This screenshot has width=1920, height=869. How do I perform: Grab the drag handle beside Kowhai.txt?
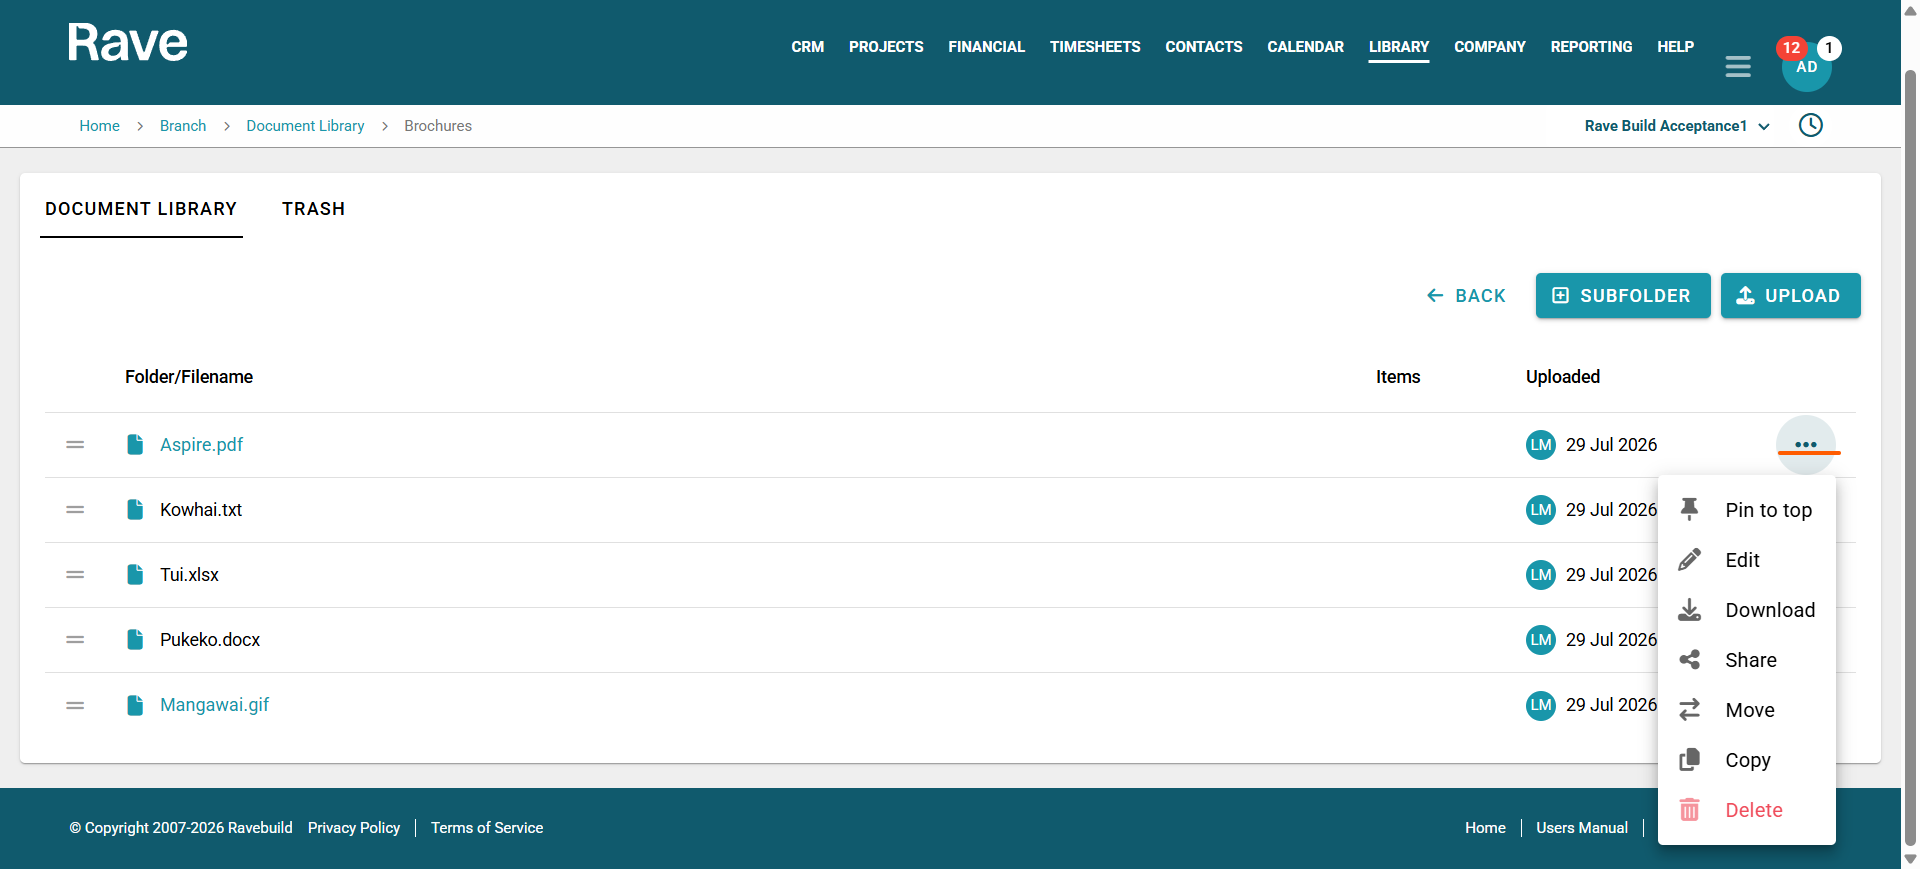click(75, 510)
